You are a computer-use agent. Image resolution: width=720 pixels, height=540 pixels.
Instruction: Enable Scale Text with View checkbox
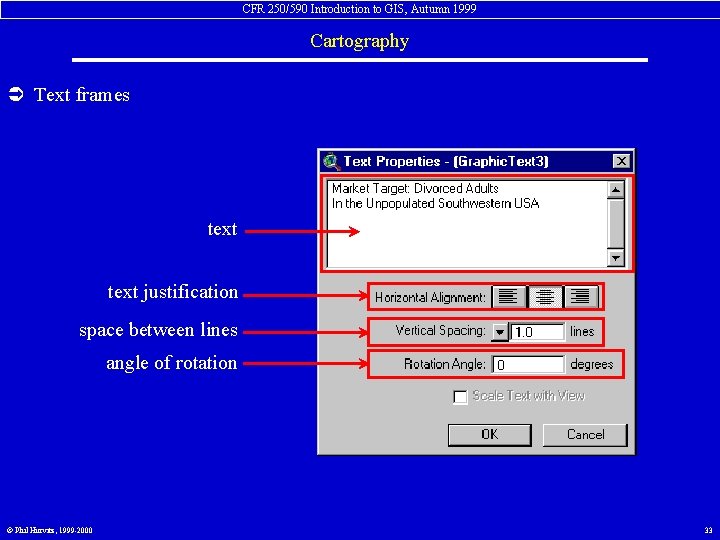[x=460, y=396]
